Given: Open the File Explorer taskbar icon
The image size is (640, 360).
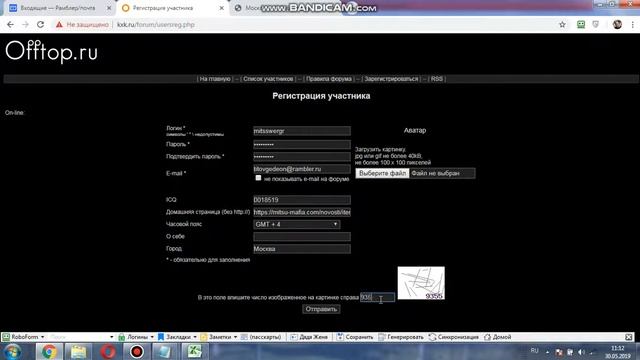Looking at the screenshot, I should (78, 351).
